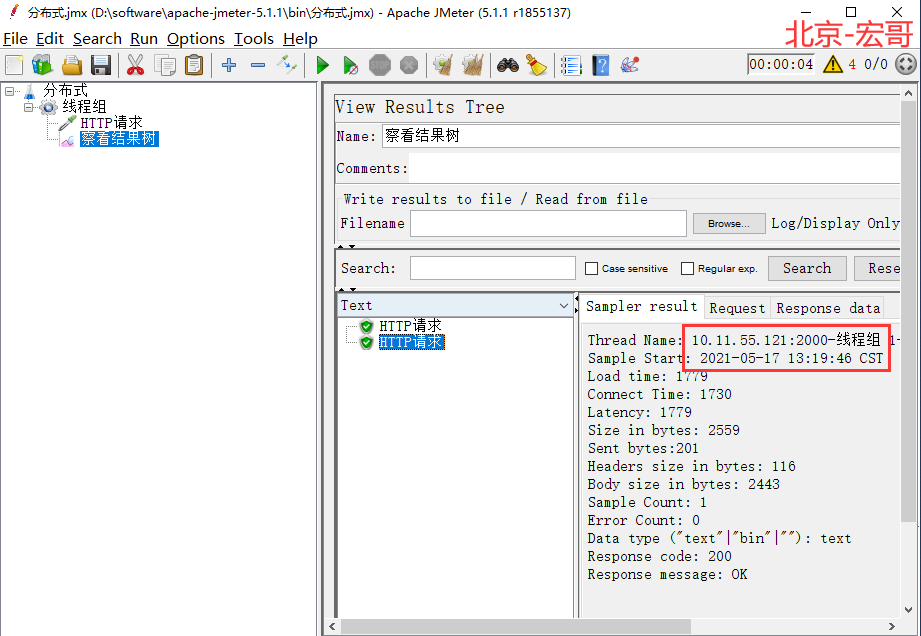Click the Stop test icon
921x636 pixels.
coord(380,65)
